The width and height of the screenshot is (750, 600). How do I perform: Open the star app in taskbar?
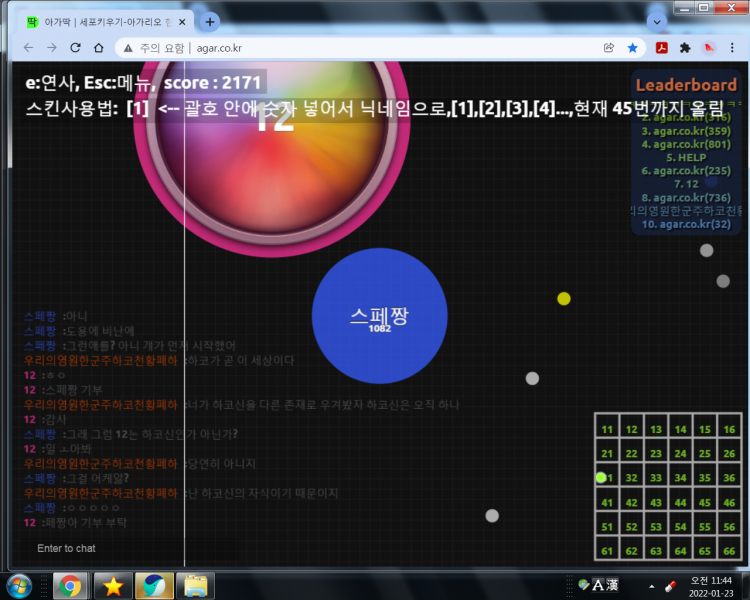coord(113,586)
